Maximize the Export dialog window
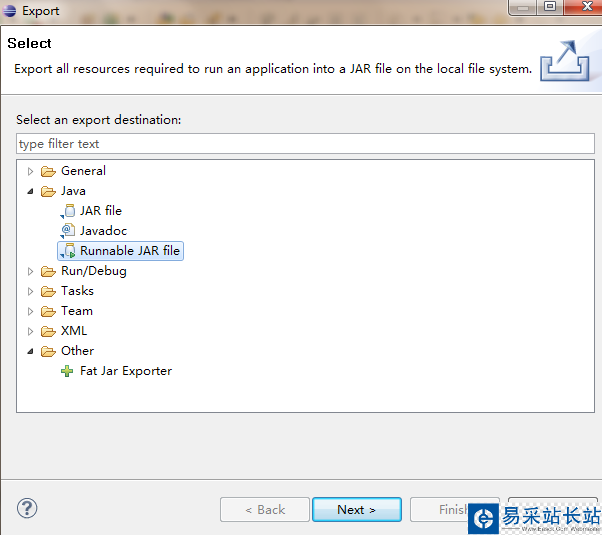602x535 pixels. (x=551, y=8)
